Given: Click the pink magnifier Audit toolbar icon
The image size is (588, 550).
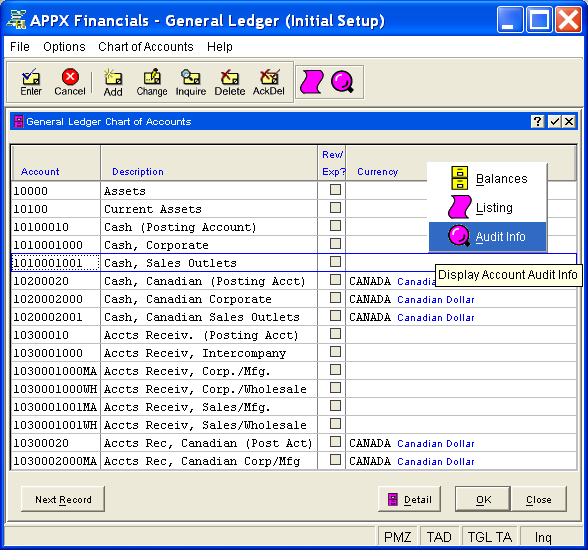Looking at the screenshot, I should click(342, 82).
